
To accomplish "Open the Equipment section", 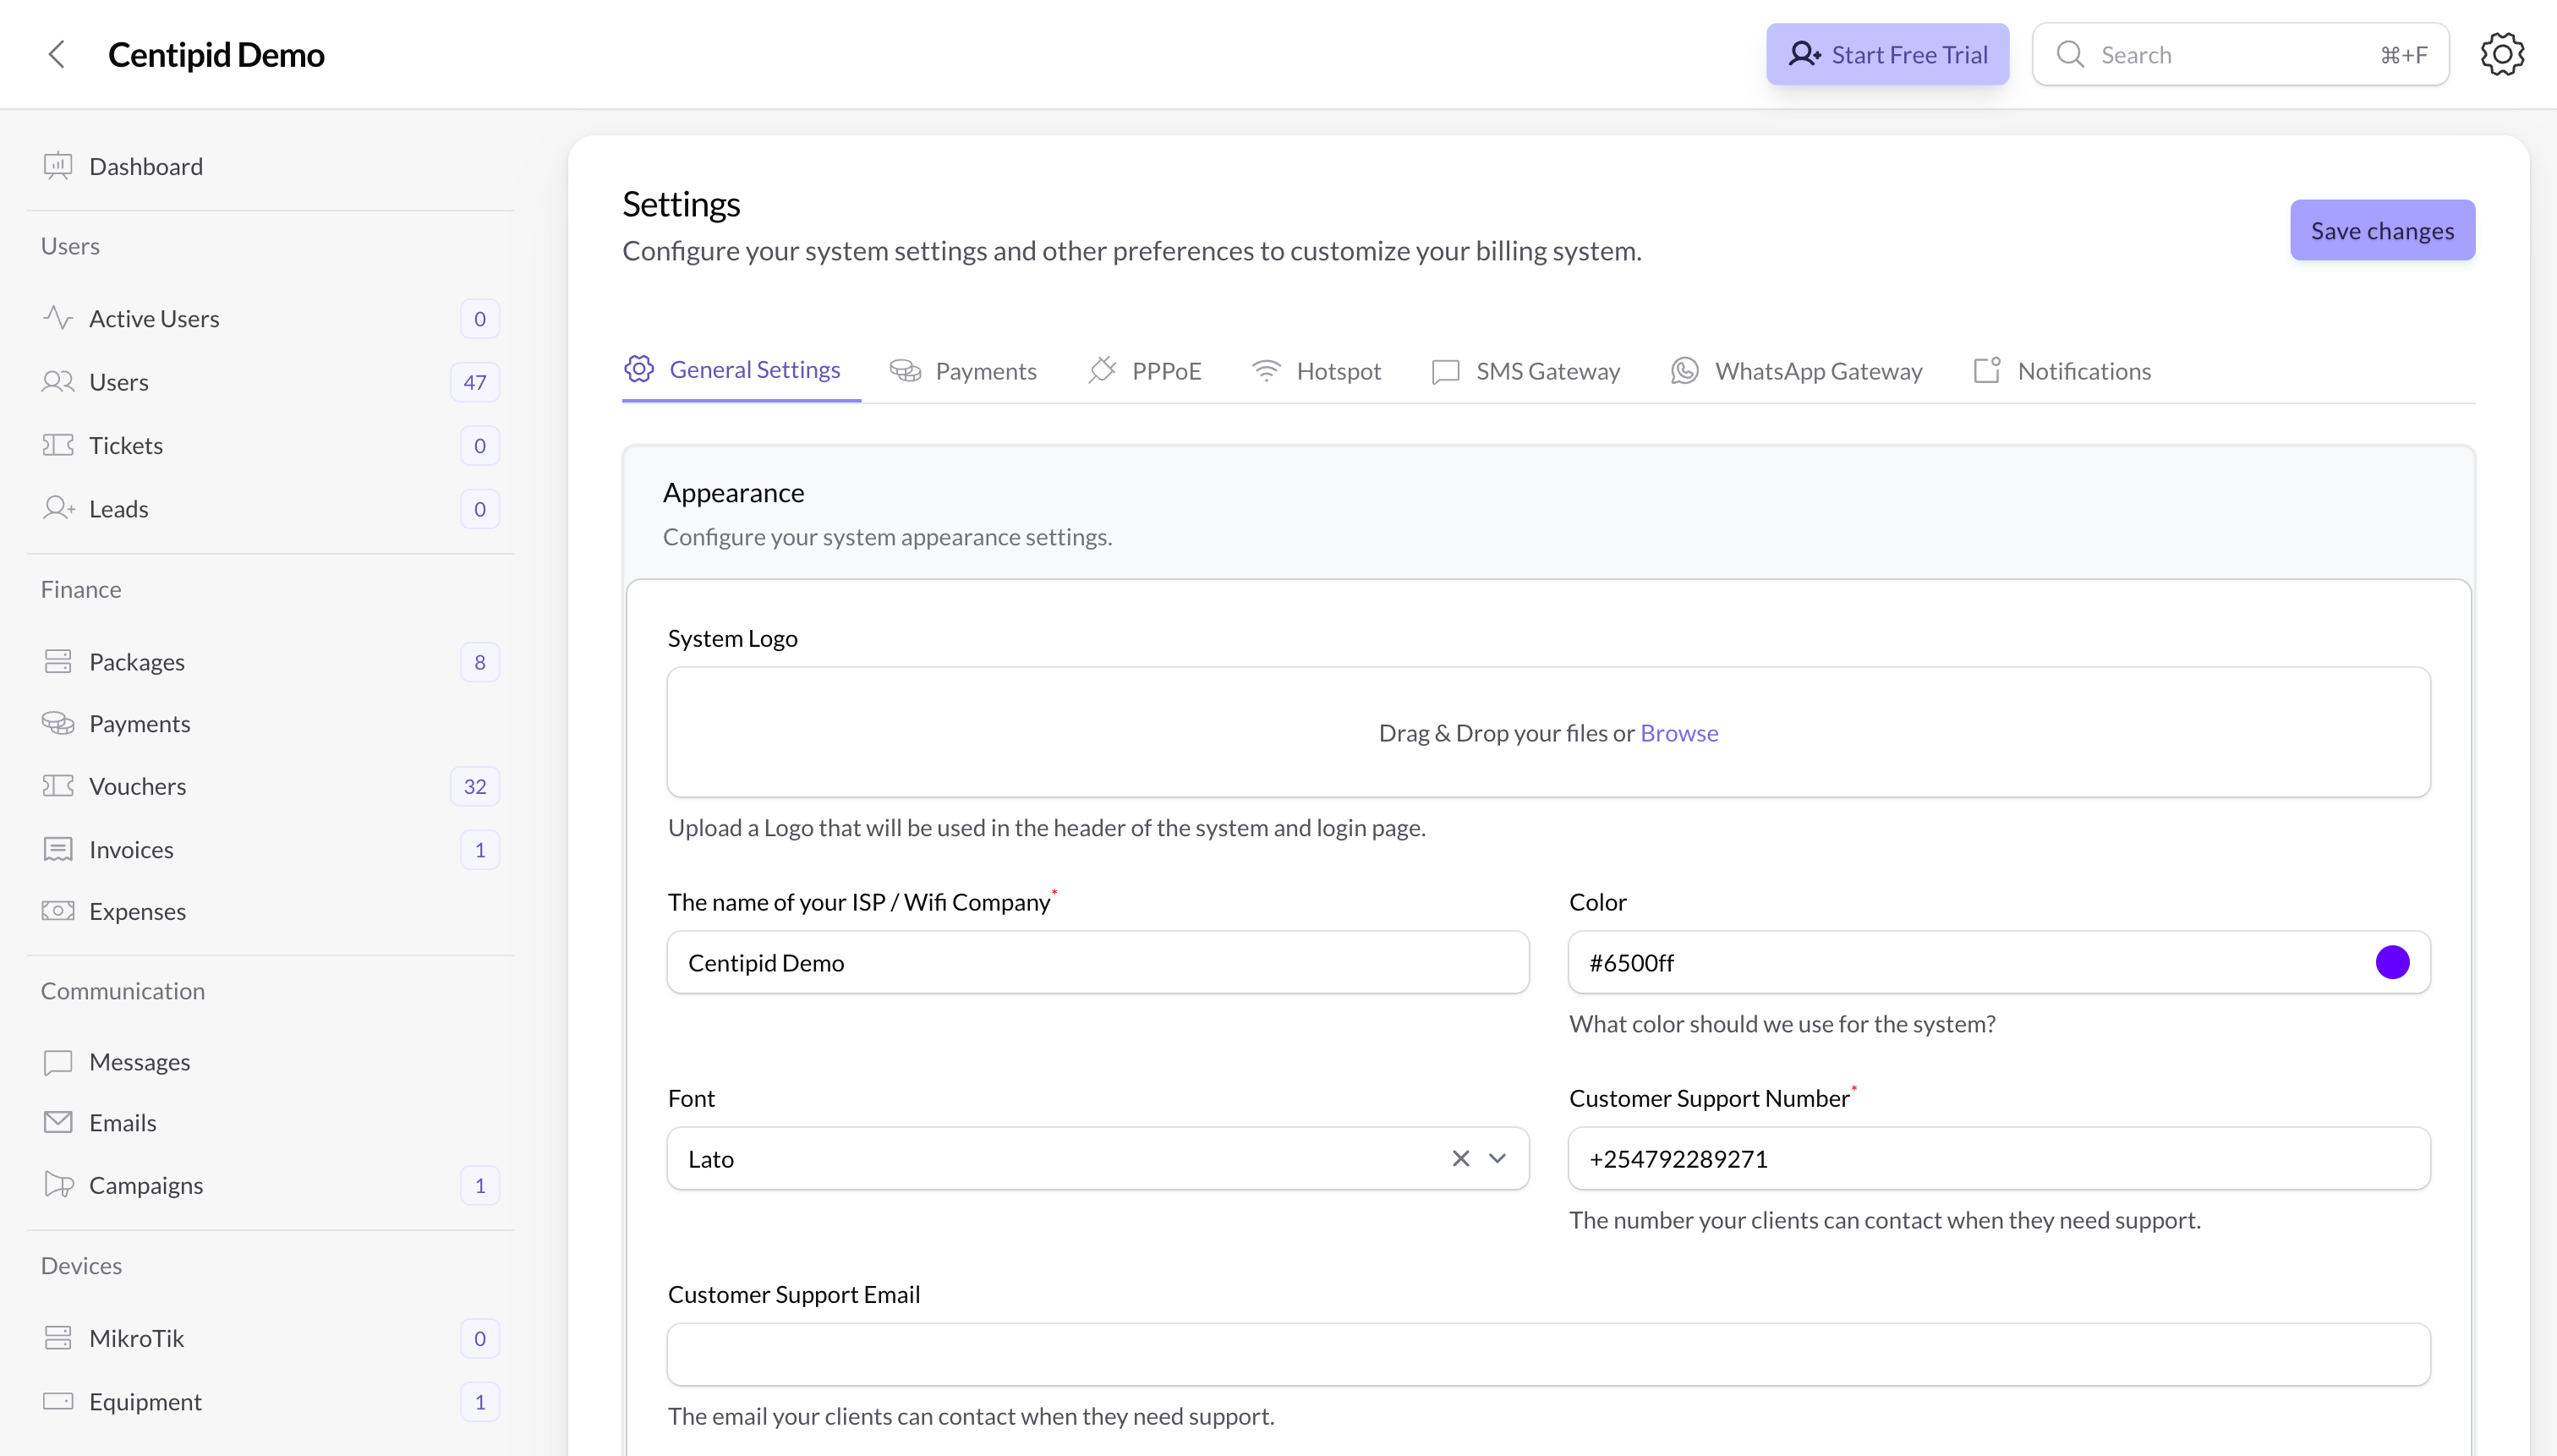I will [146, 1401].
